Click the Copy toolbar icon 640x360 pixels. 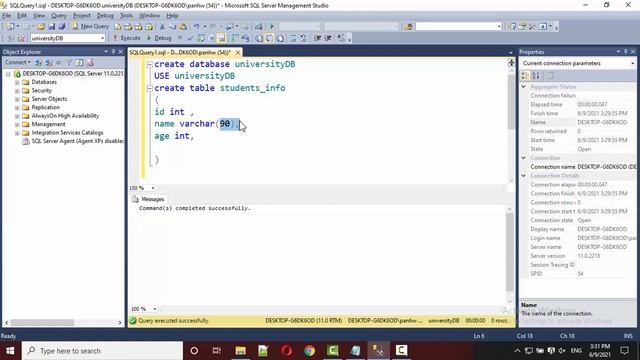pos(173,27)
